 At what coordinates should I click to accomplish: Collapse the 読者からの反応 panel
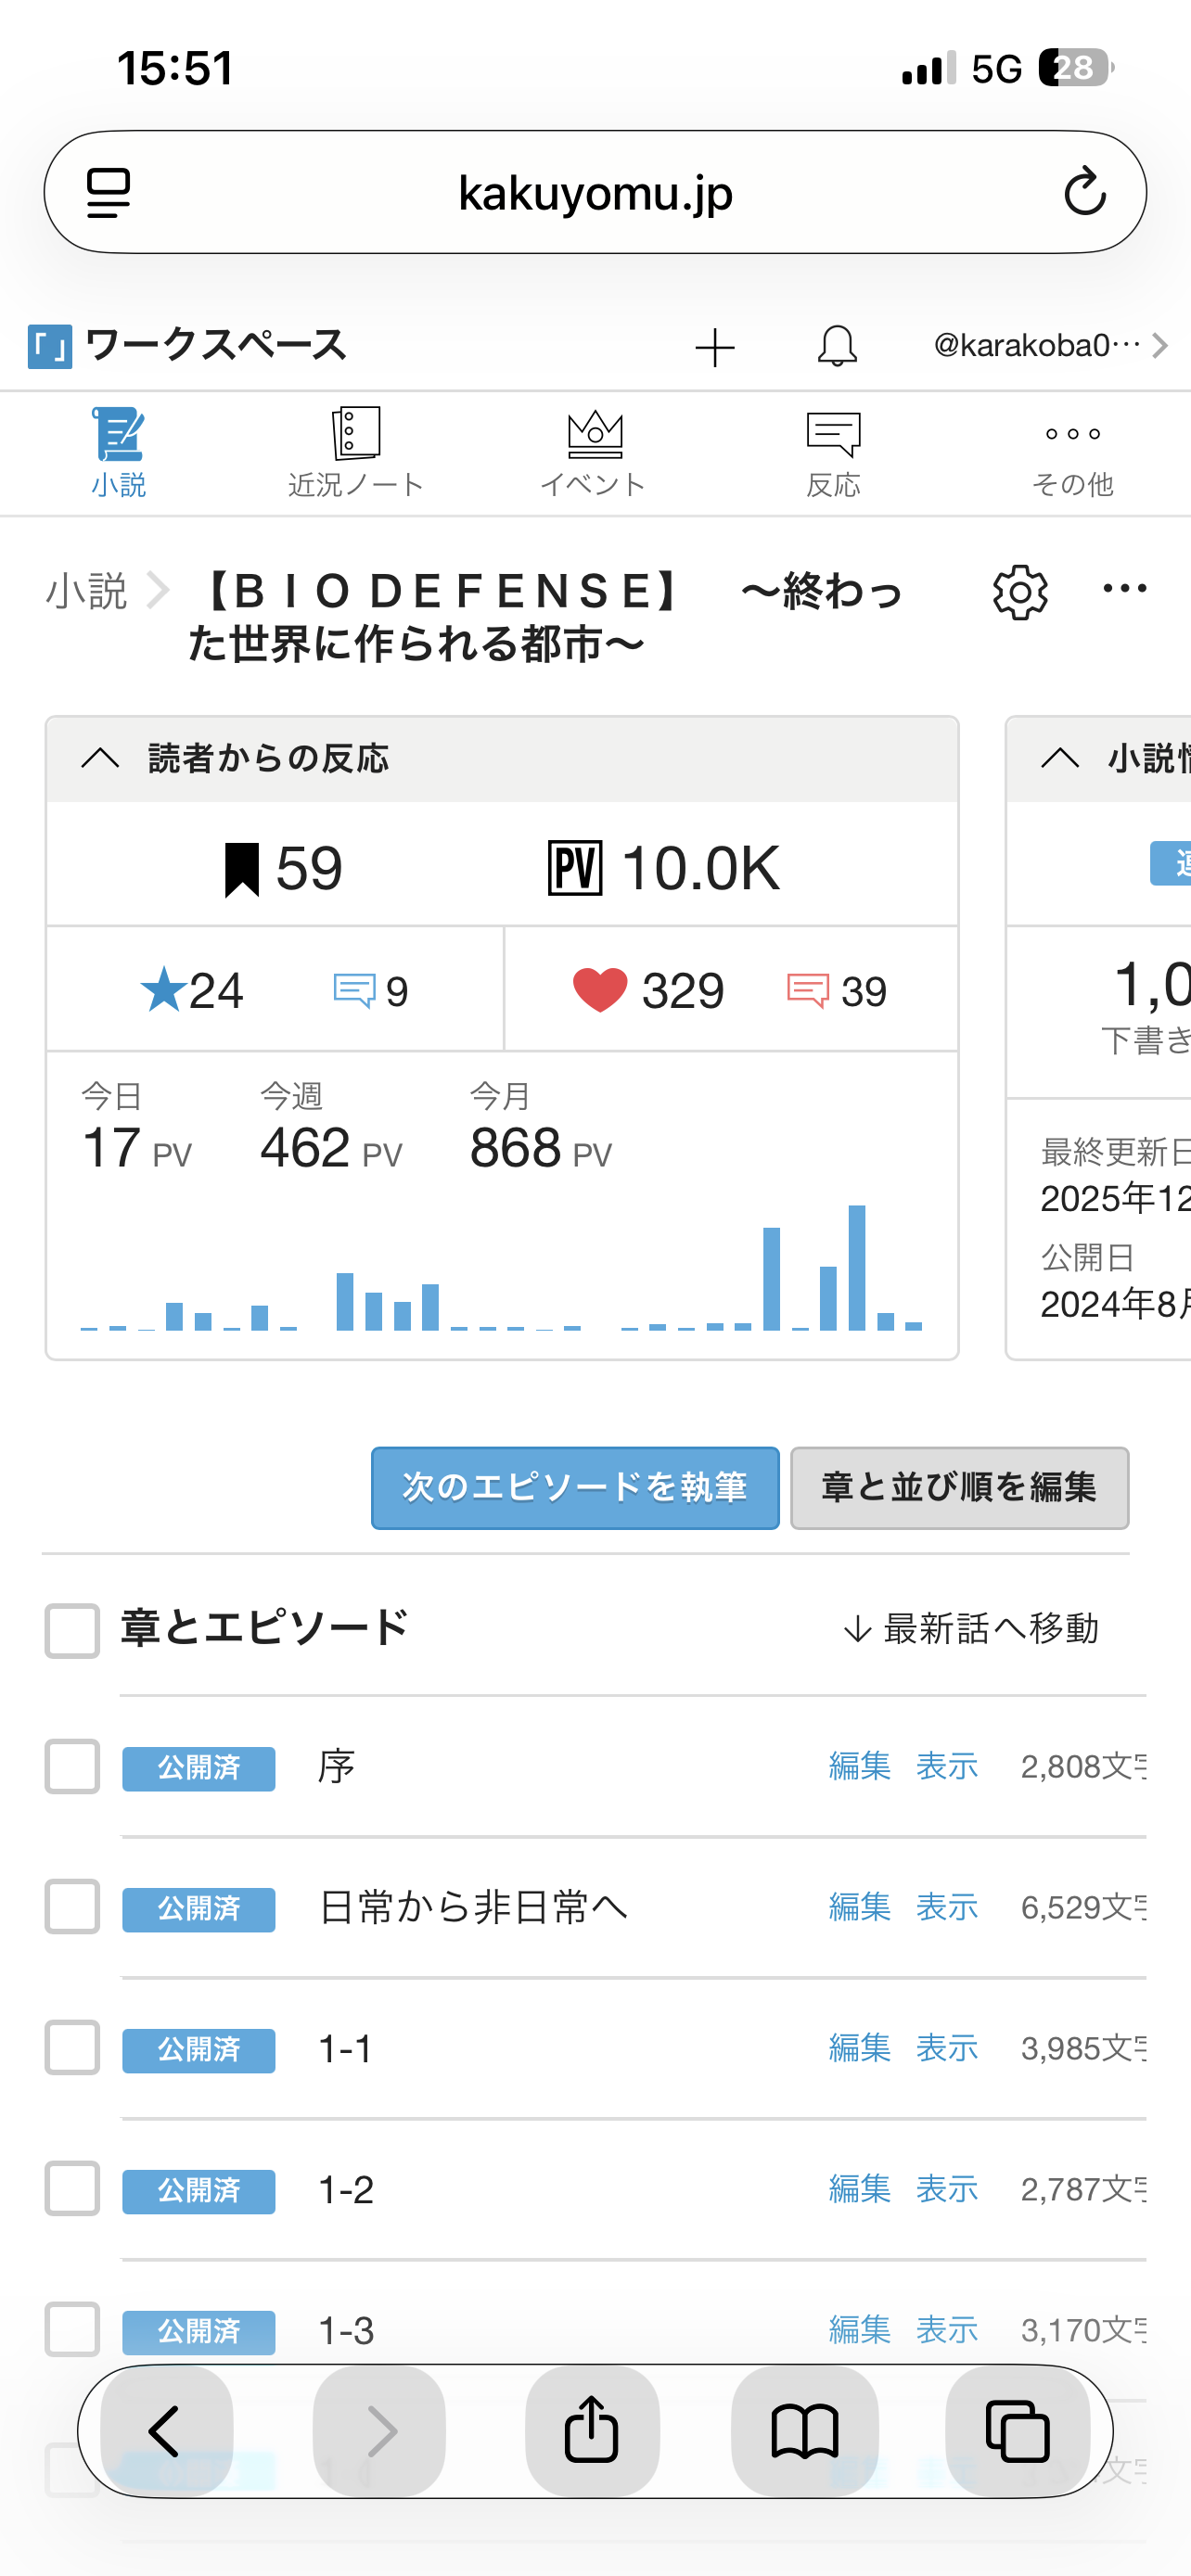(x=100, y=758)
